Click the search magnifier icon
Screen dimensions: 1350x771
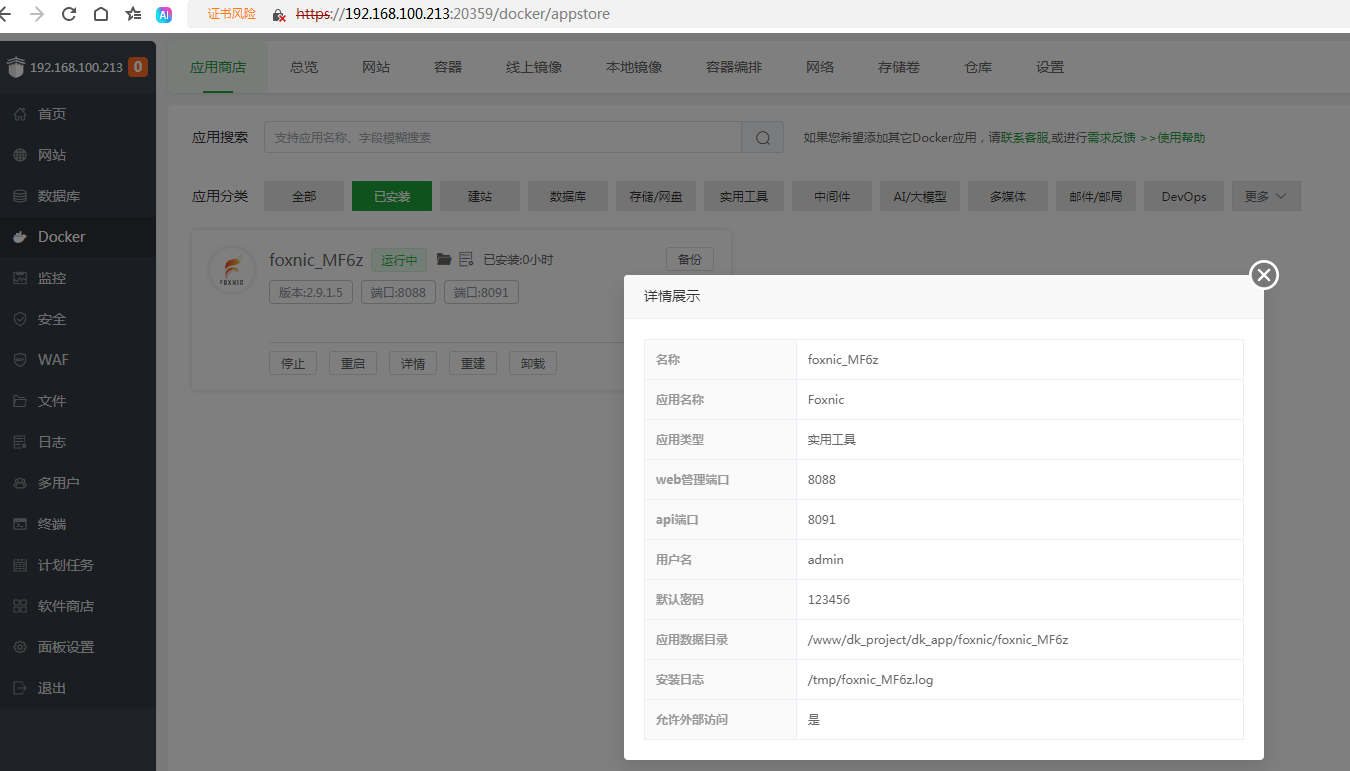point(763,138)
